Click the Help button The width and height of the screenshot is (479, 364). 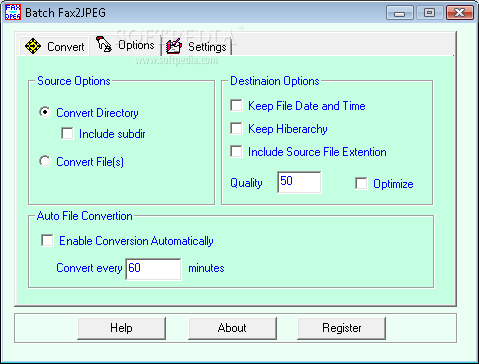121,328
